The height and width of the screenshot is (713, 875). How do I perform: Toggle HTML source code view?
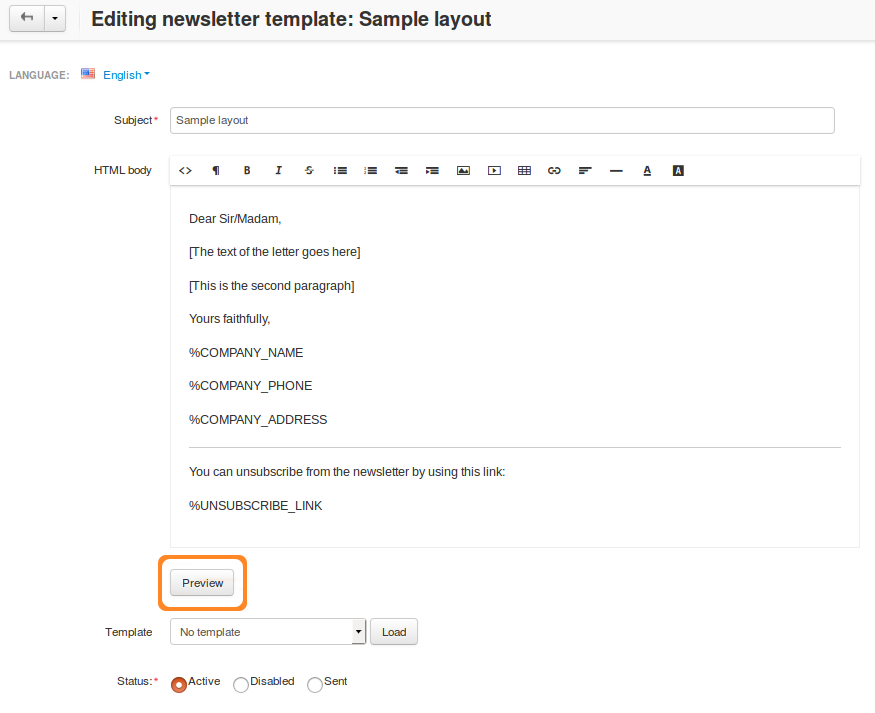185,171
